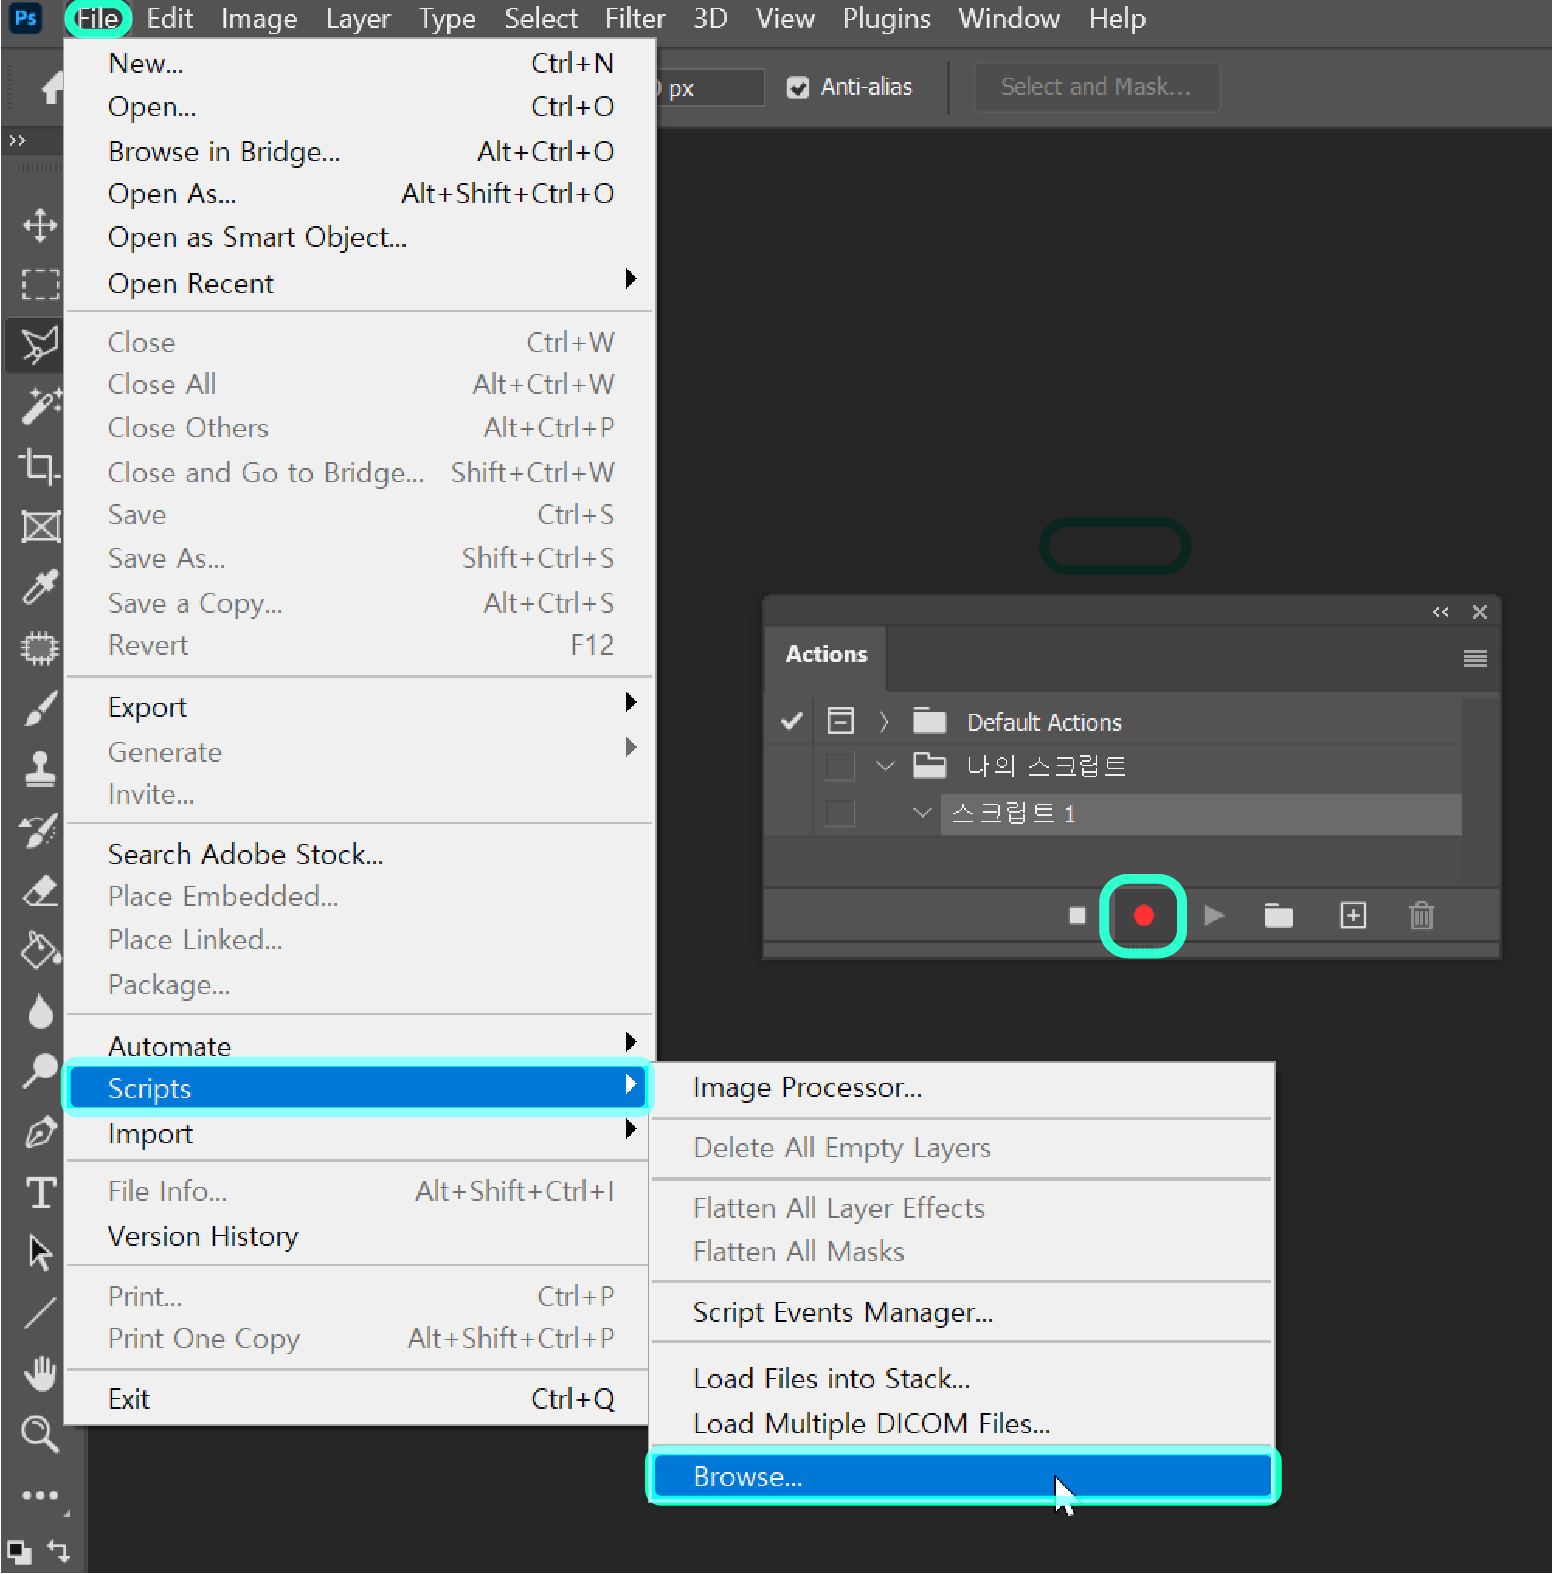1552x1574 pixels.
Task: Select the Brush tool
Action: (40, 709)
